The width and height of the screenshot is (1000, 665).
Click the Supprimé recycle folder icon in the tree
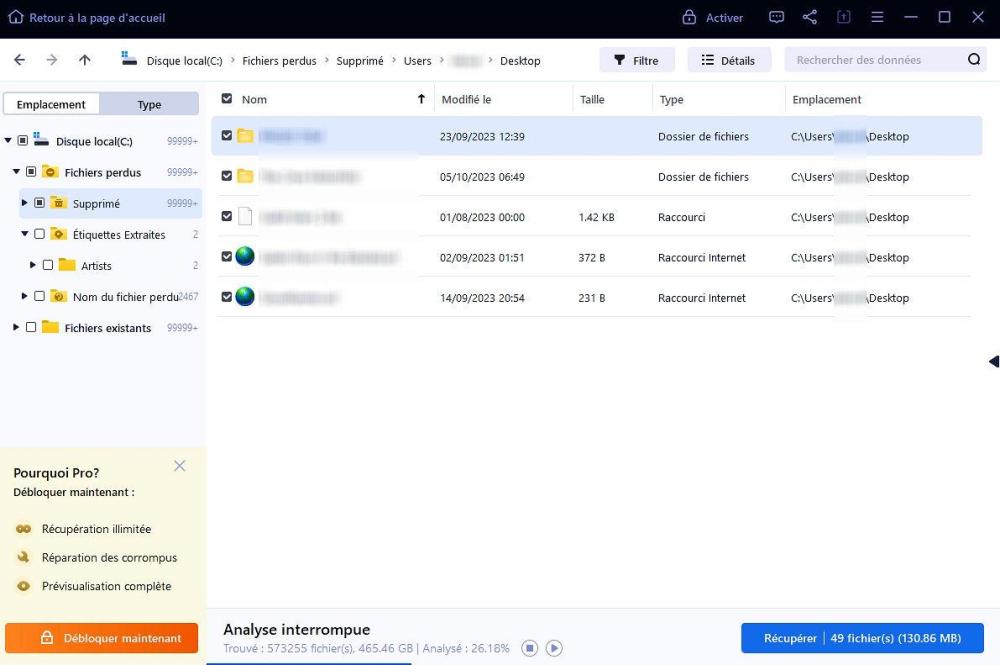pyautogui.click(x=58, y=203)
